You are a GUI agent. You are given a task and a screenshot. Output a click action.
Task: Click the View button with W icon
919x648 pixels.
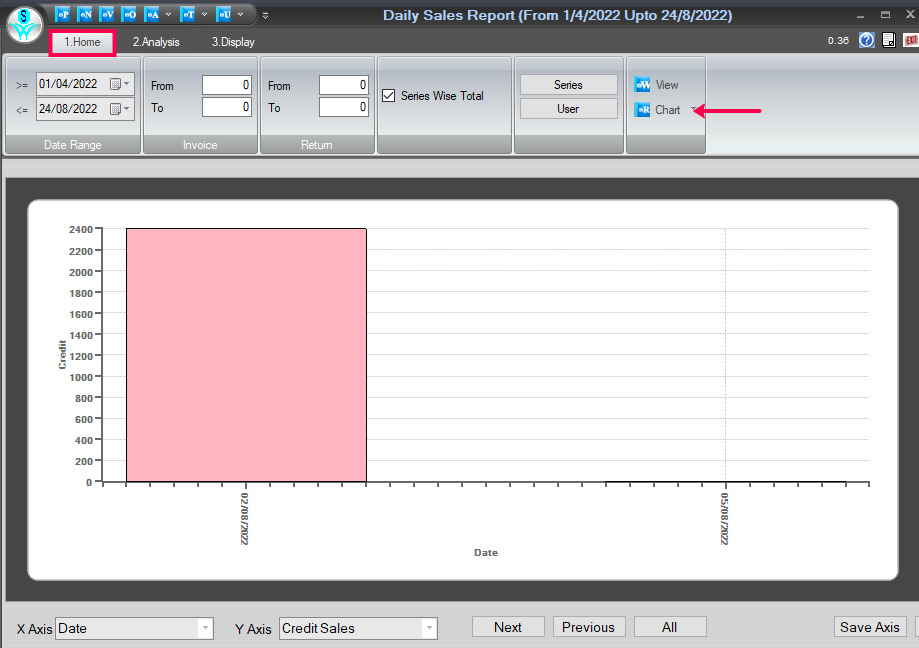coord(656,85)
